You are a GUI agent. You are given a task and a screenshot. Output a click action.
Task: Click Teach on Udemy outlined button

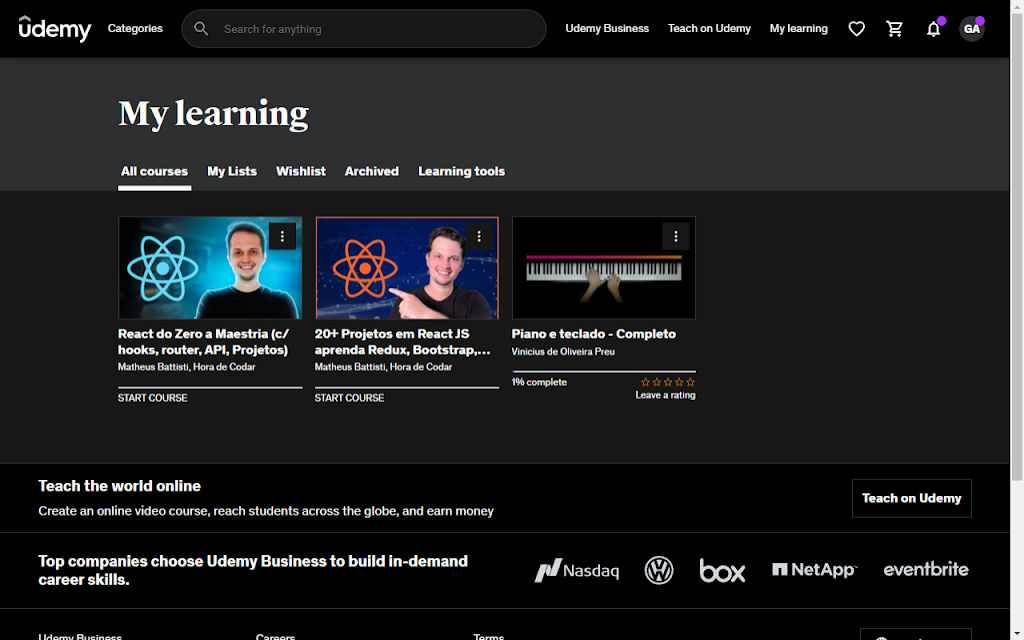pyautogui.click(x=912, y=498)
